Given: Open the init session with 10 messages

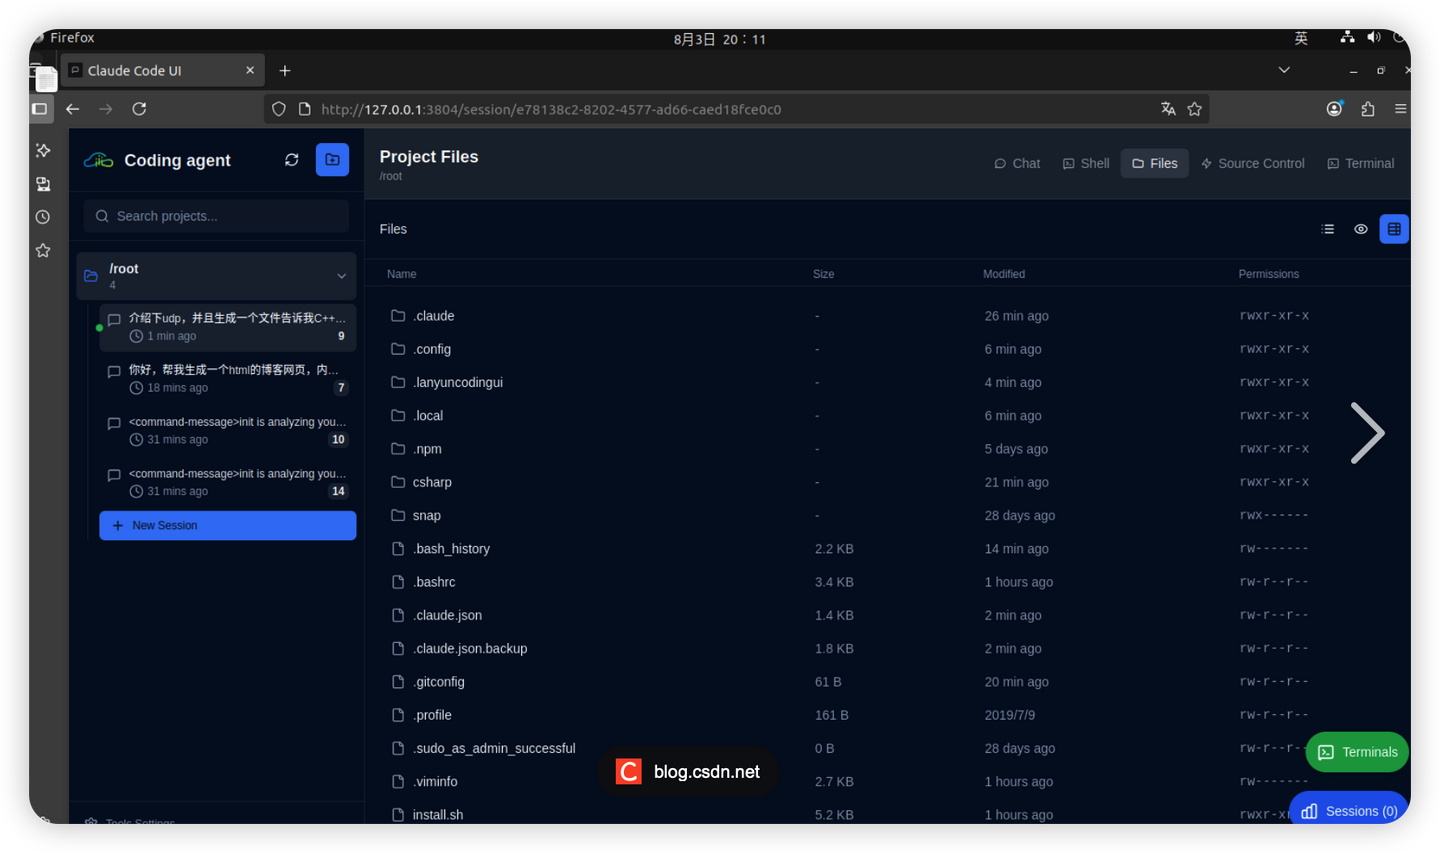Looking at the screenshot, I should pyautogui.click(x=228, y=431).
